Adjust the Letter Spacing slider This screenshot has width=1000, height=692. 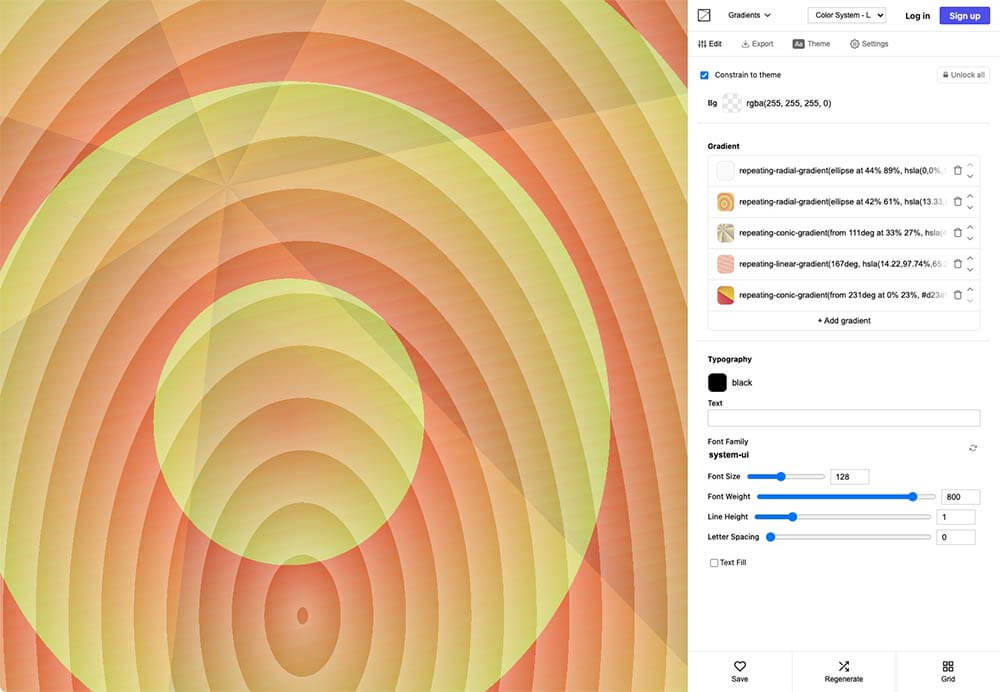848,538
